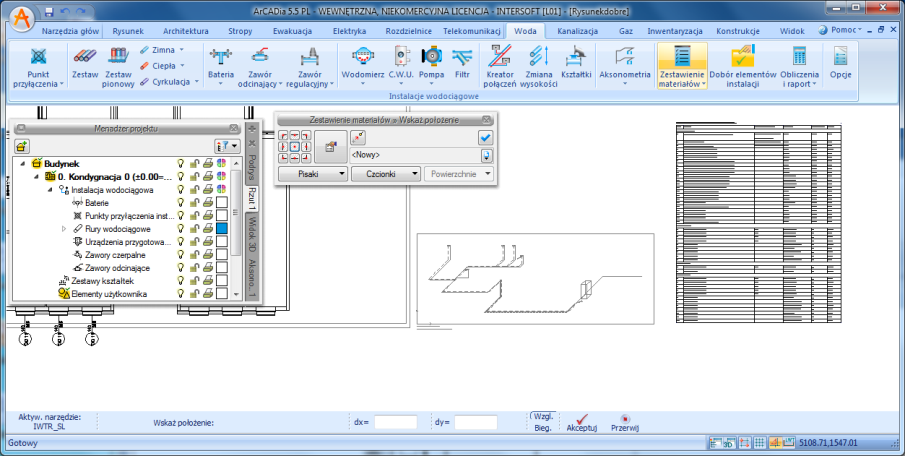
Task: Open the Architektura ribbon tab
Action: point(186,31)
